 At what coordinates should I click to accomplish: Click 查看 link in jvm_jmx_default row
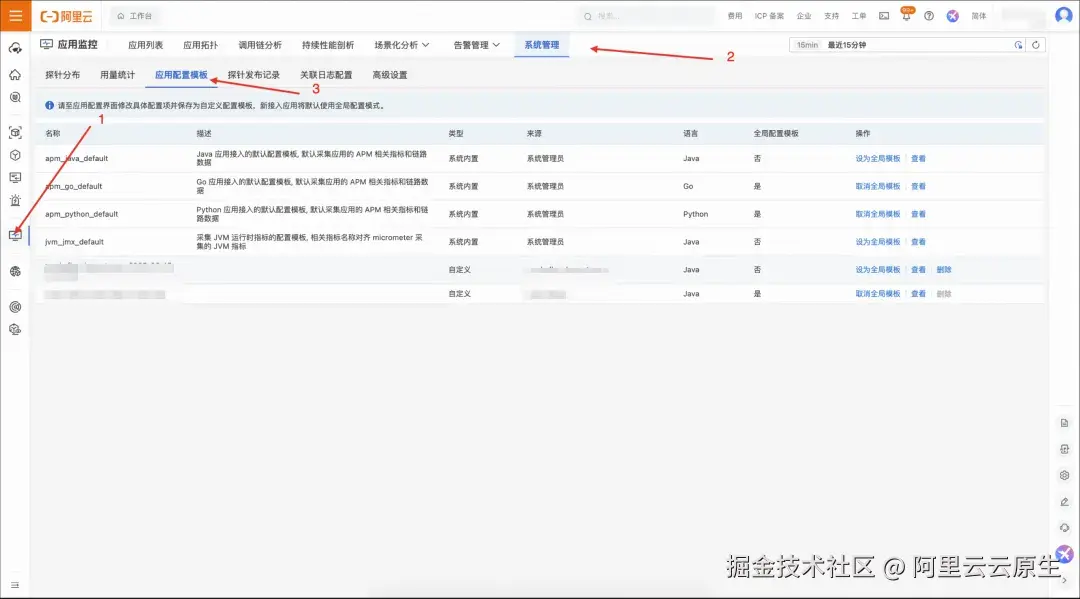[x=918, y=242]
